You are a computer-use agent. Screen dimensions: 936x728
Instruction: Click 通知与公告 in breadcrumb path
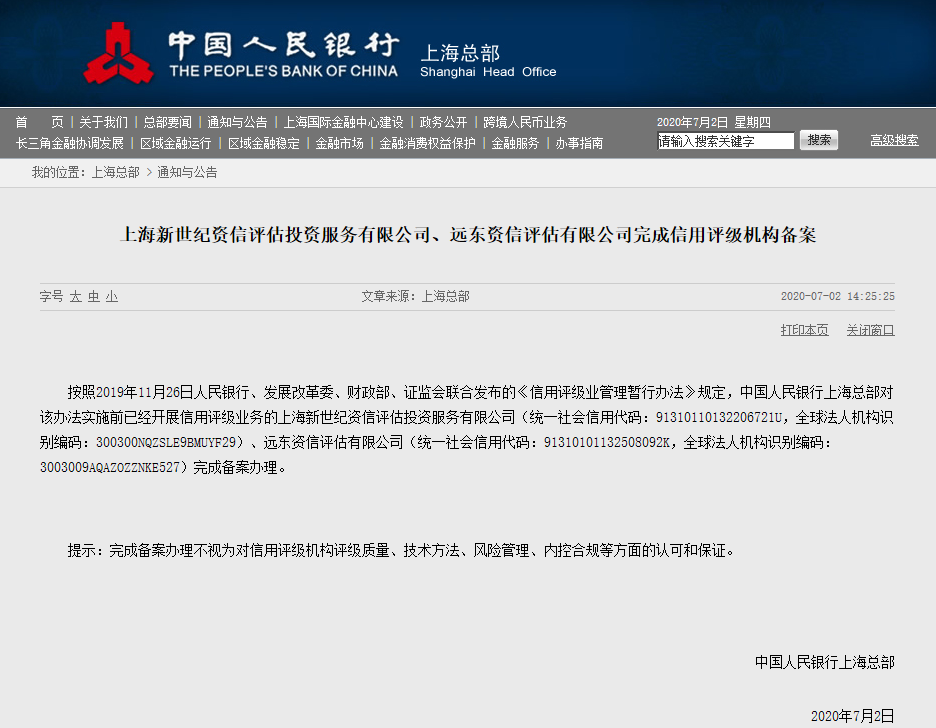[x=187, y=172]
